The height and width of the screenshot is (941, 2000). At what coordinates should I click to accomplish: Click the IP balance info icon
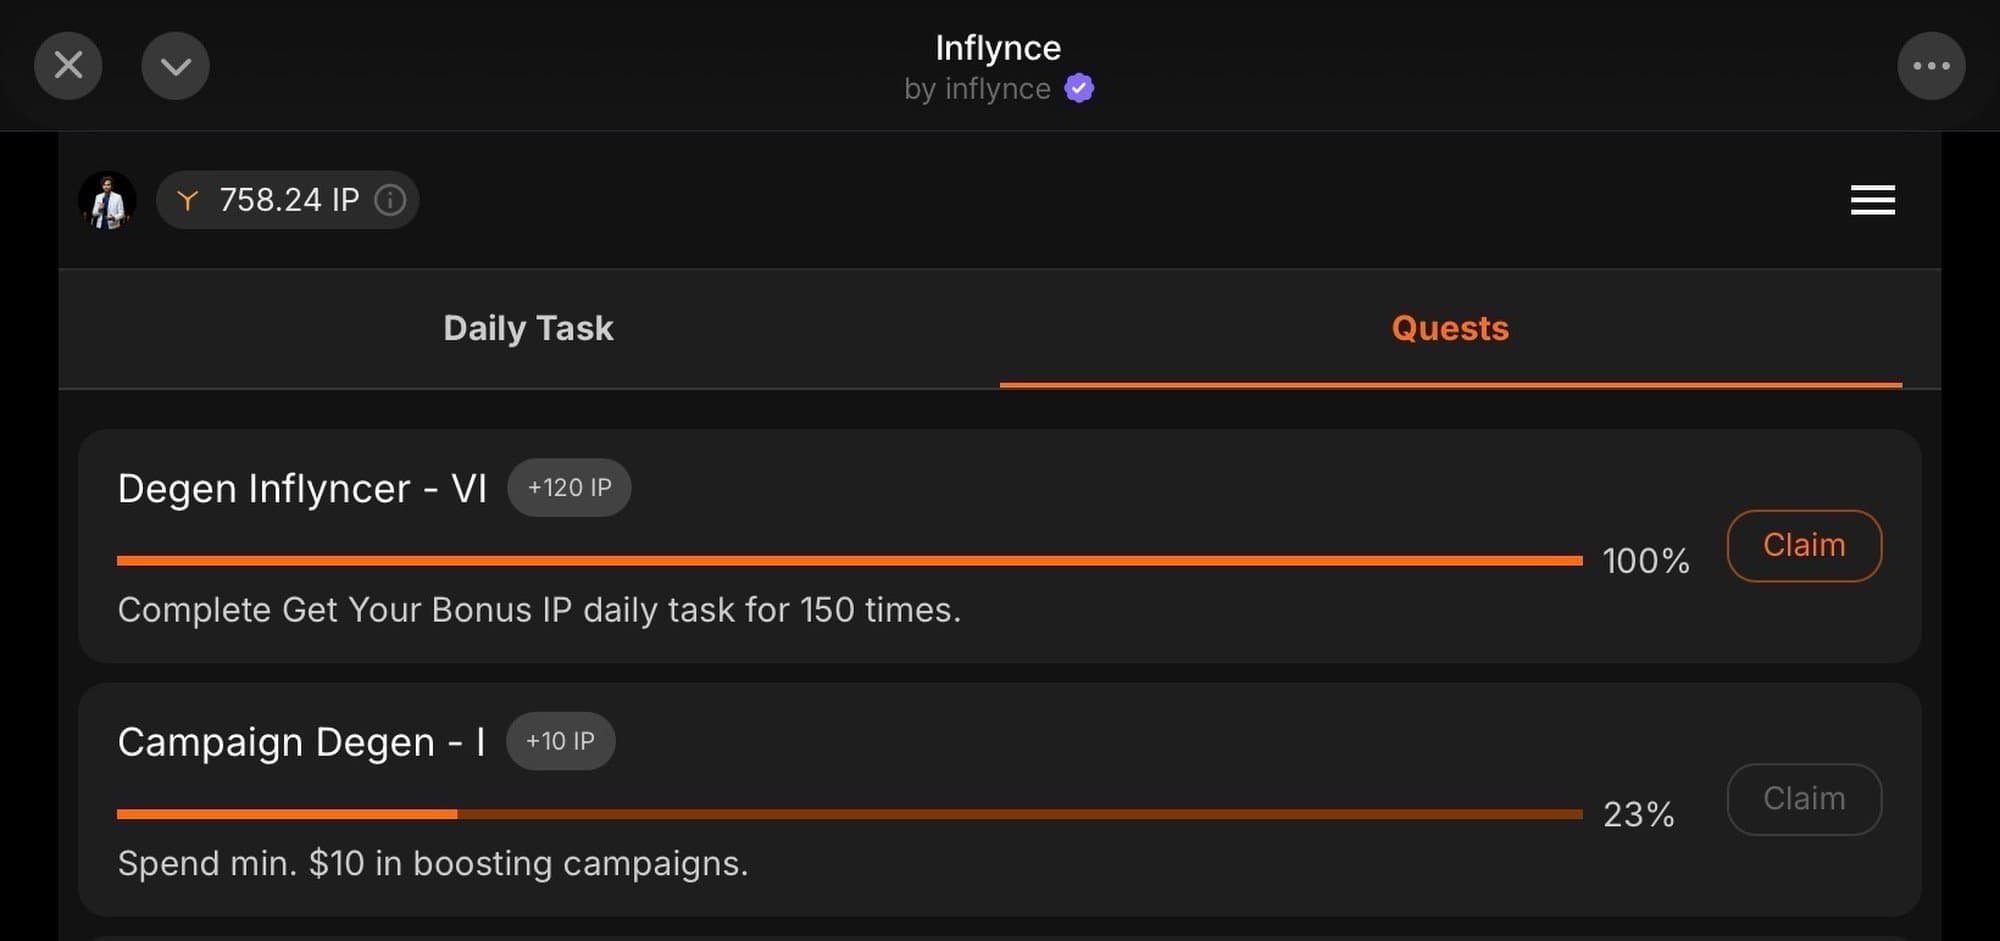pyautogui.click(x=390, y=200)
